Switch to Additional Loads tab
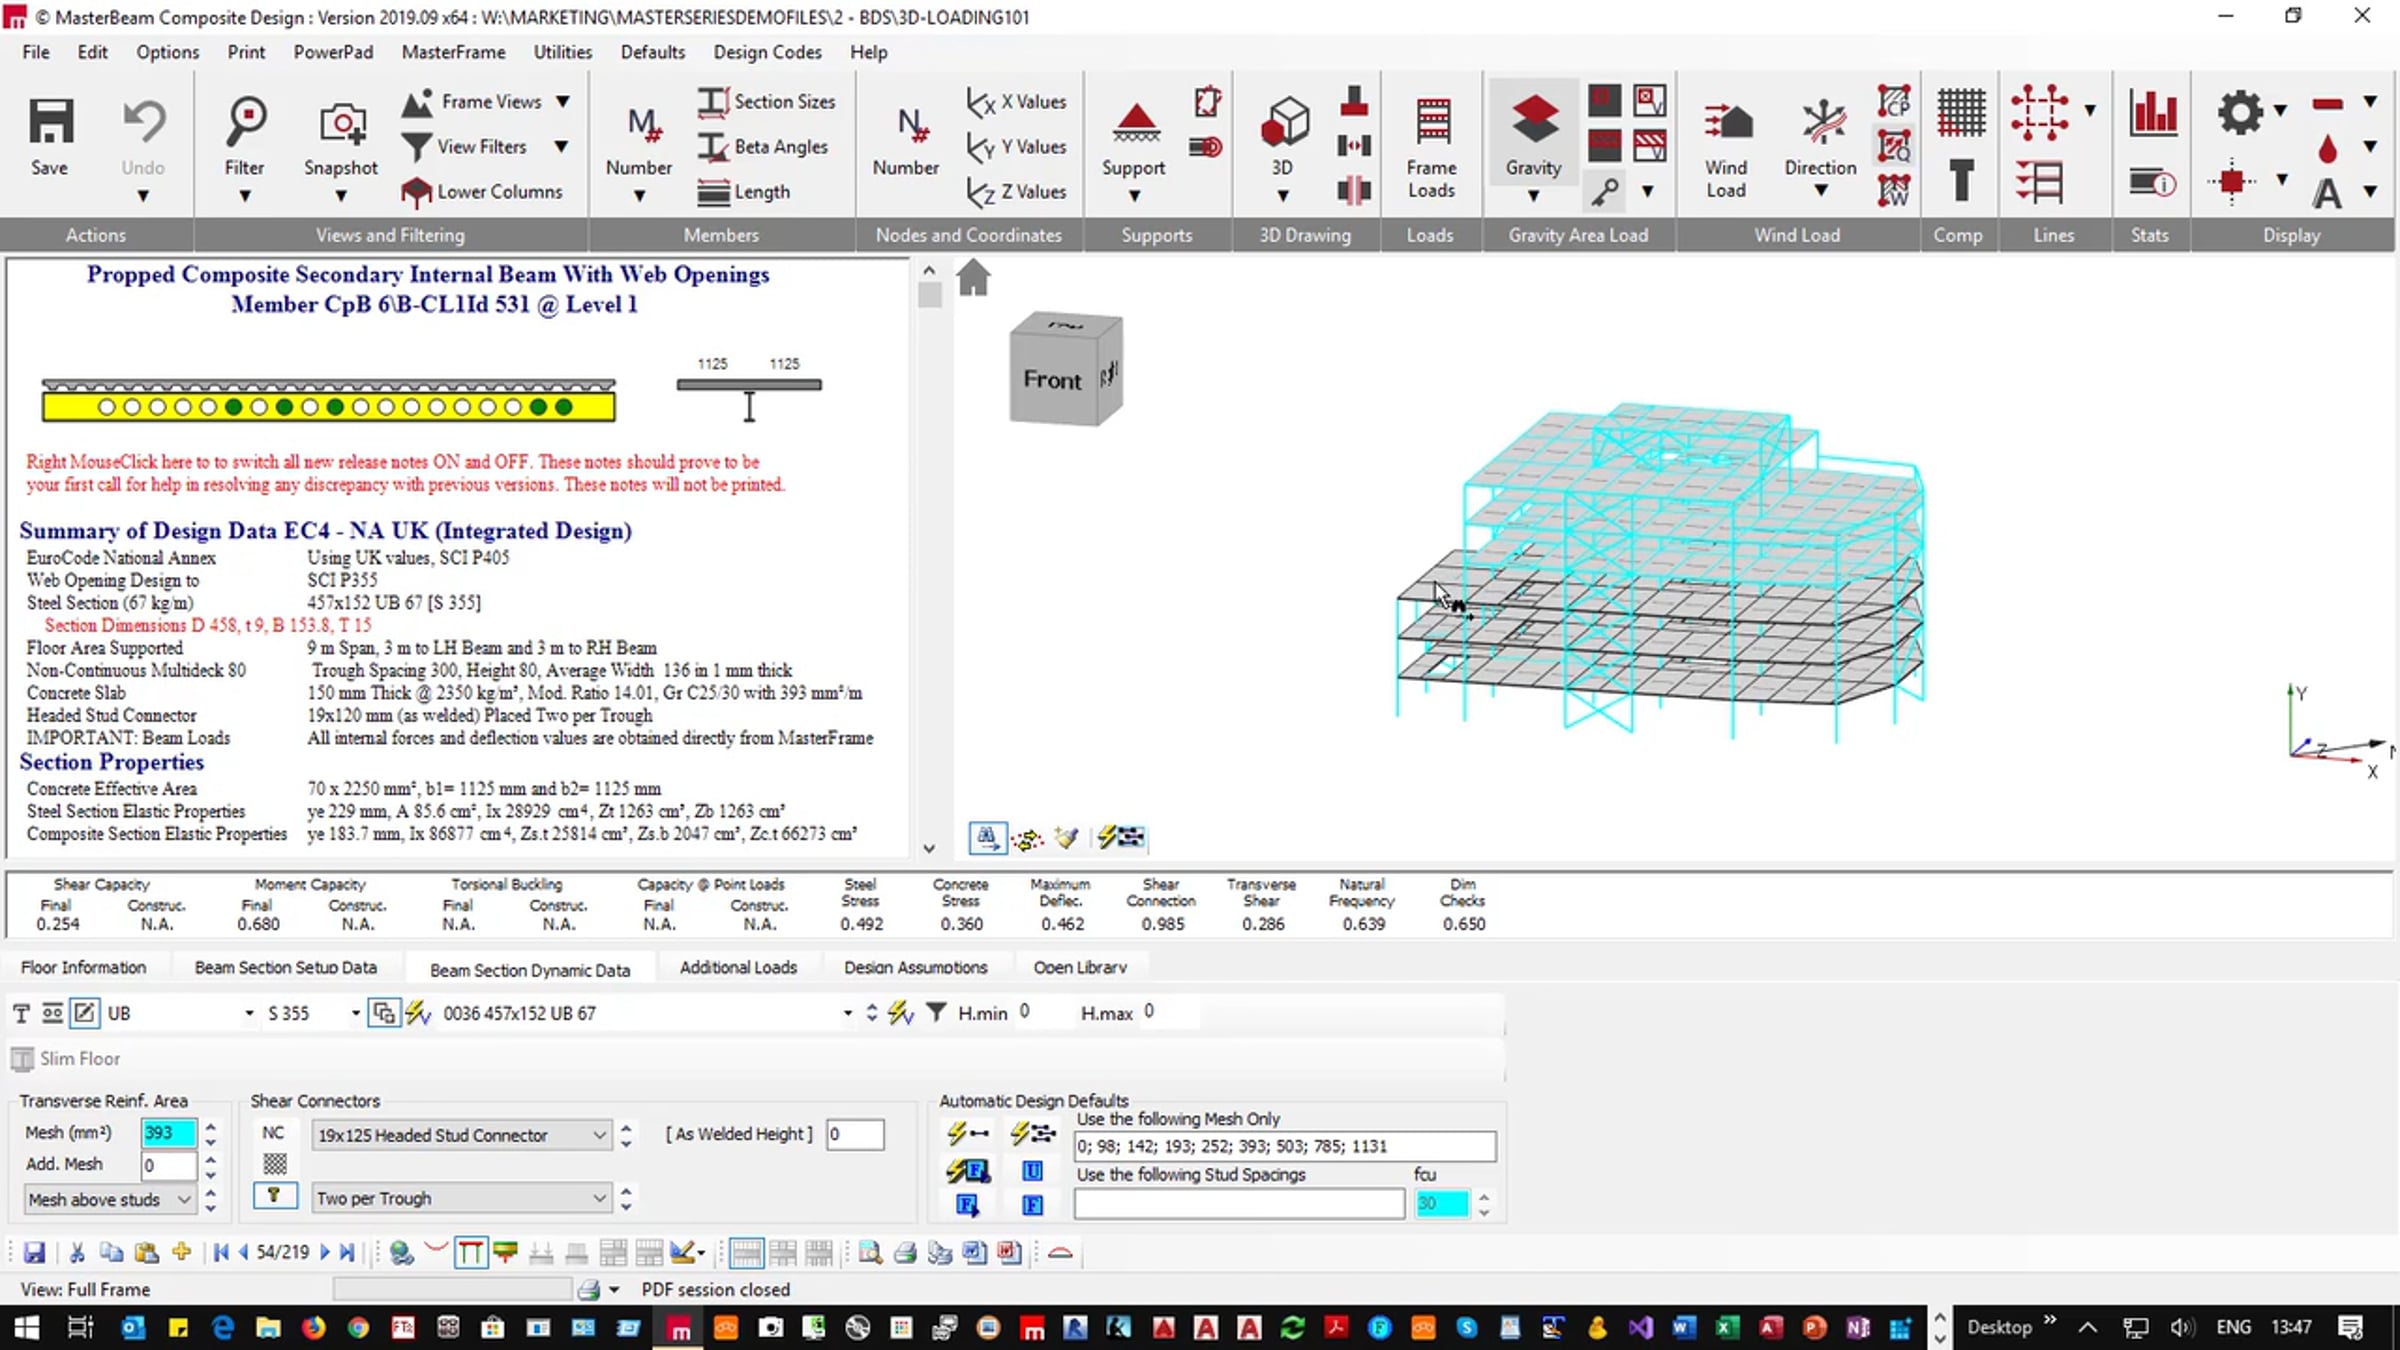 click(x=738, y=967)
